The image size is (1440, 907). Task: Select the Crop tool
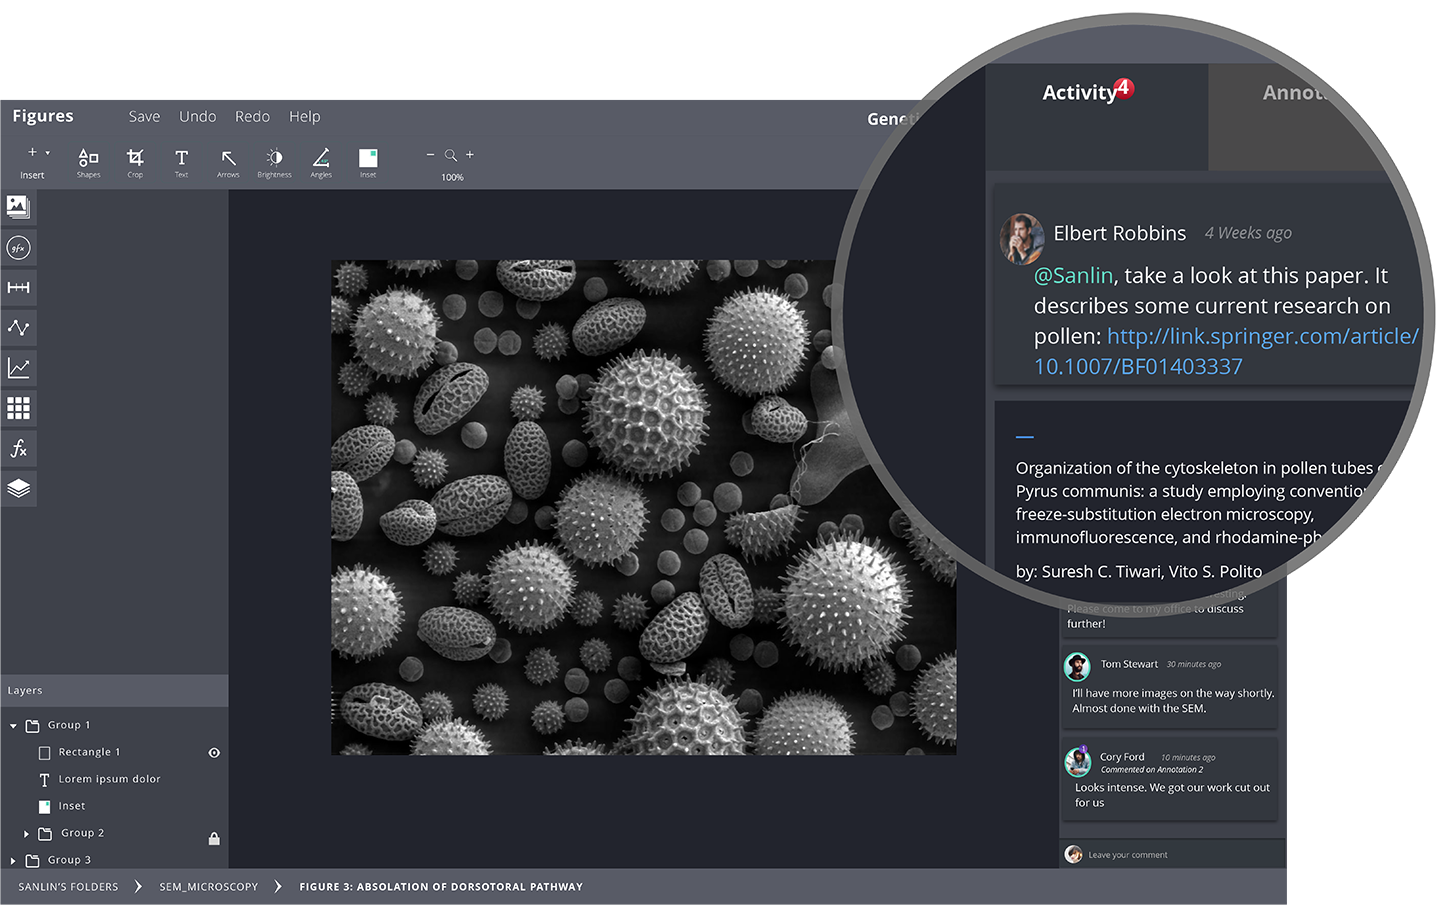pos(135,161)
